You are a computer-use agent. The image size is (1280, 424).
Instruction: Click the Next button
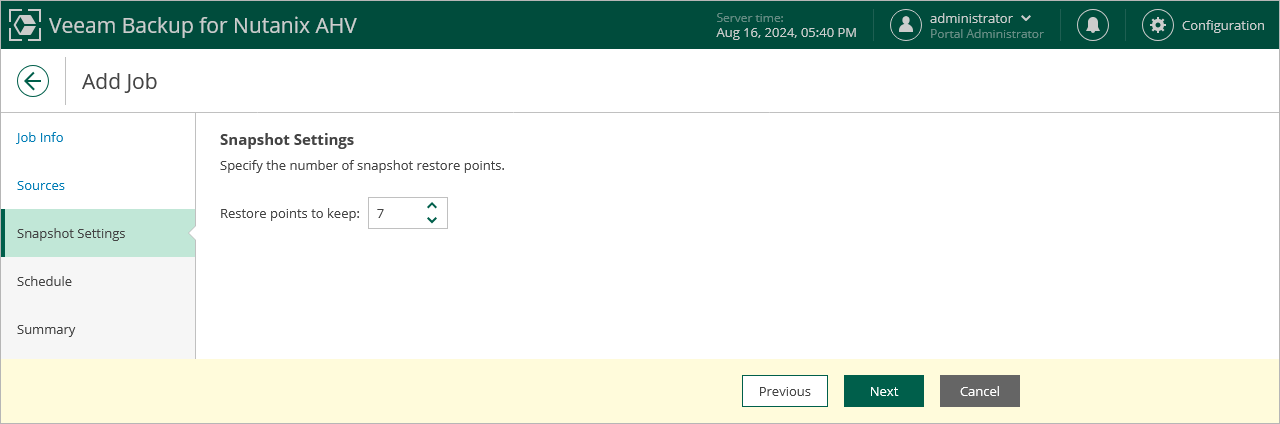pos(884,391)
